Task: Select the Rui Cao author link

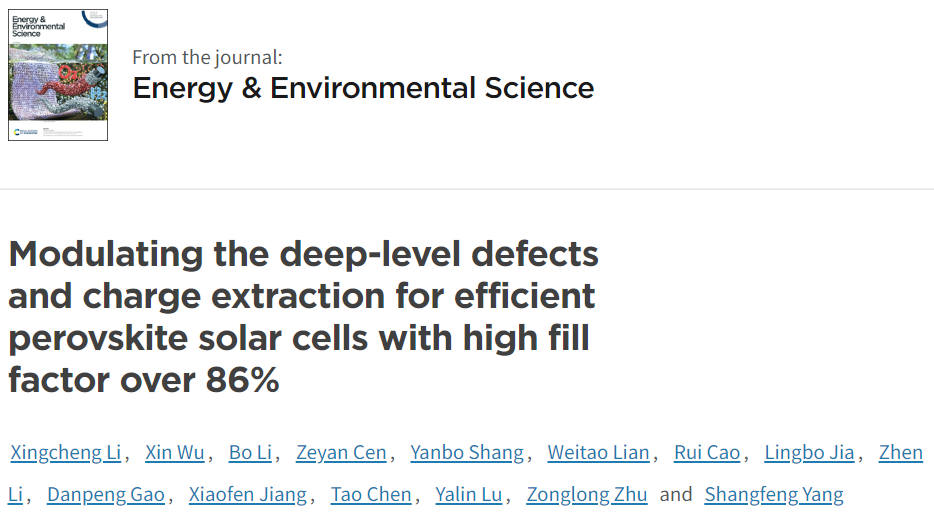Action: (x=707, y=453)
